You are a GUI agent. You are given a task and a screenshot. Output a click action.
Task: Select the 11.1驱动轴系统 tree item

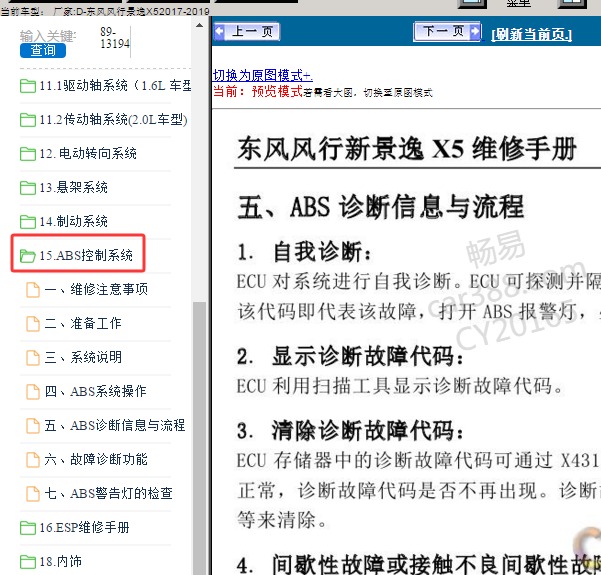(x=115, y=85)
